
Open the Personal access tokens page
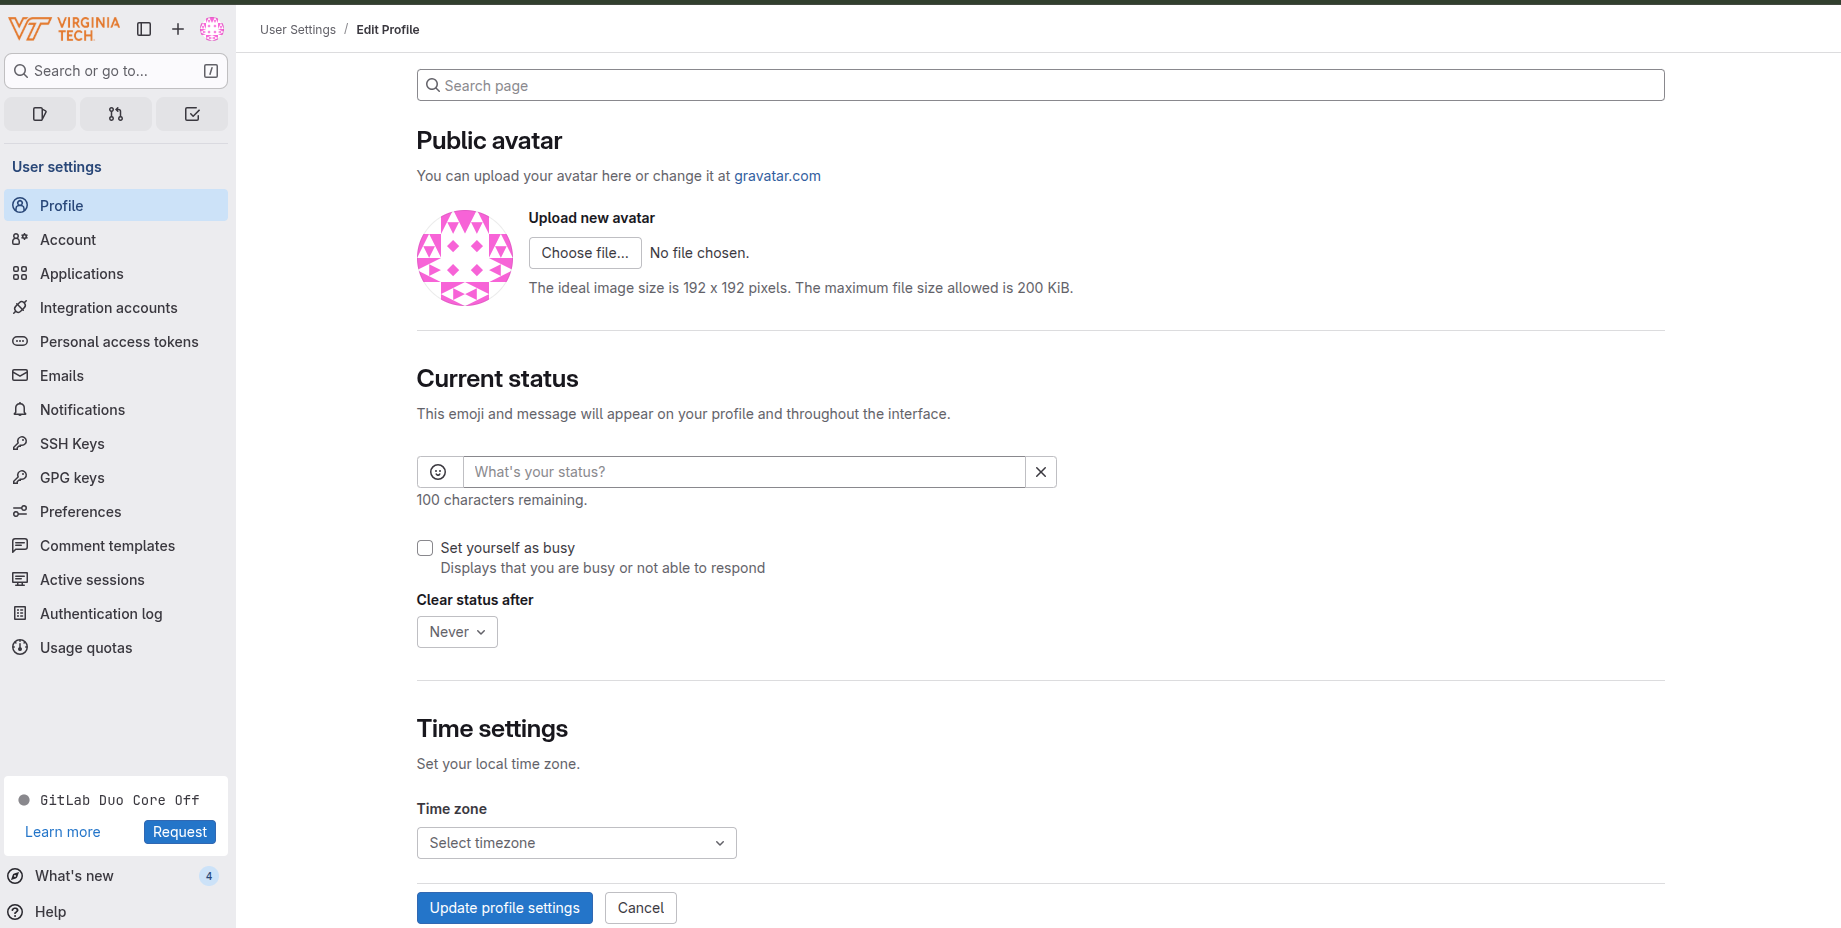pyautogui.click(x=119, y=342)
